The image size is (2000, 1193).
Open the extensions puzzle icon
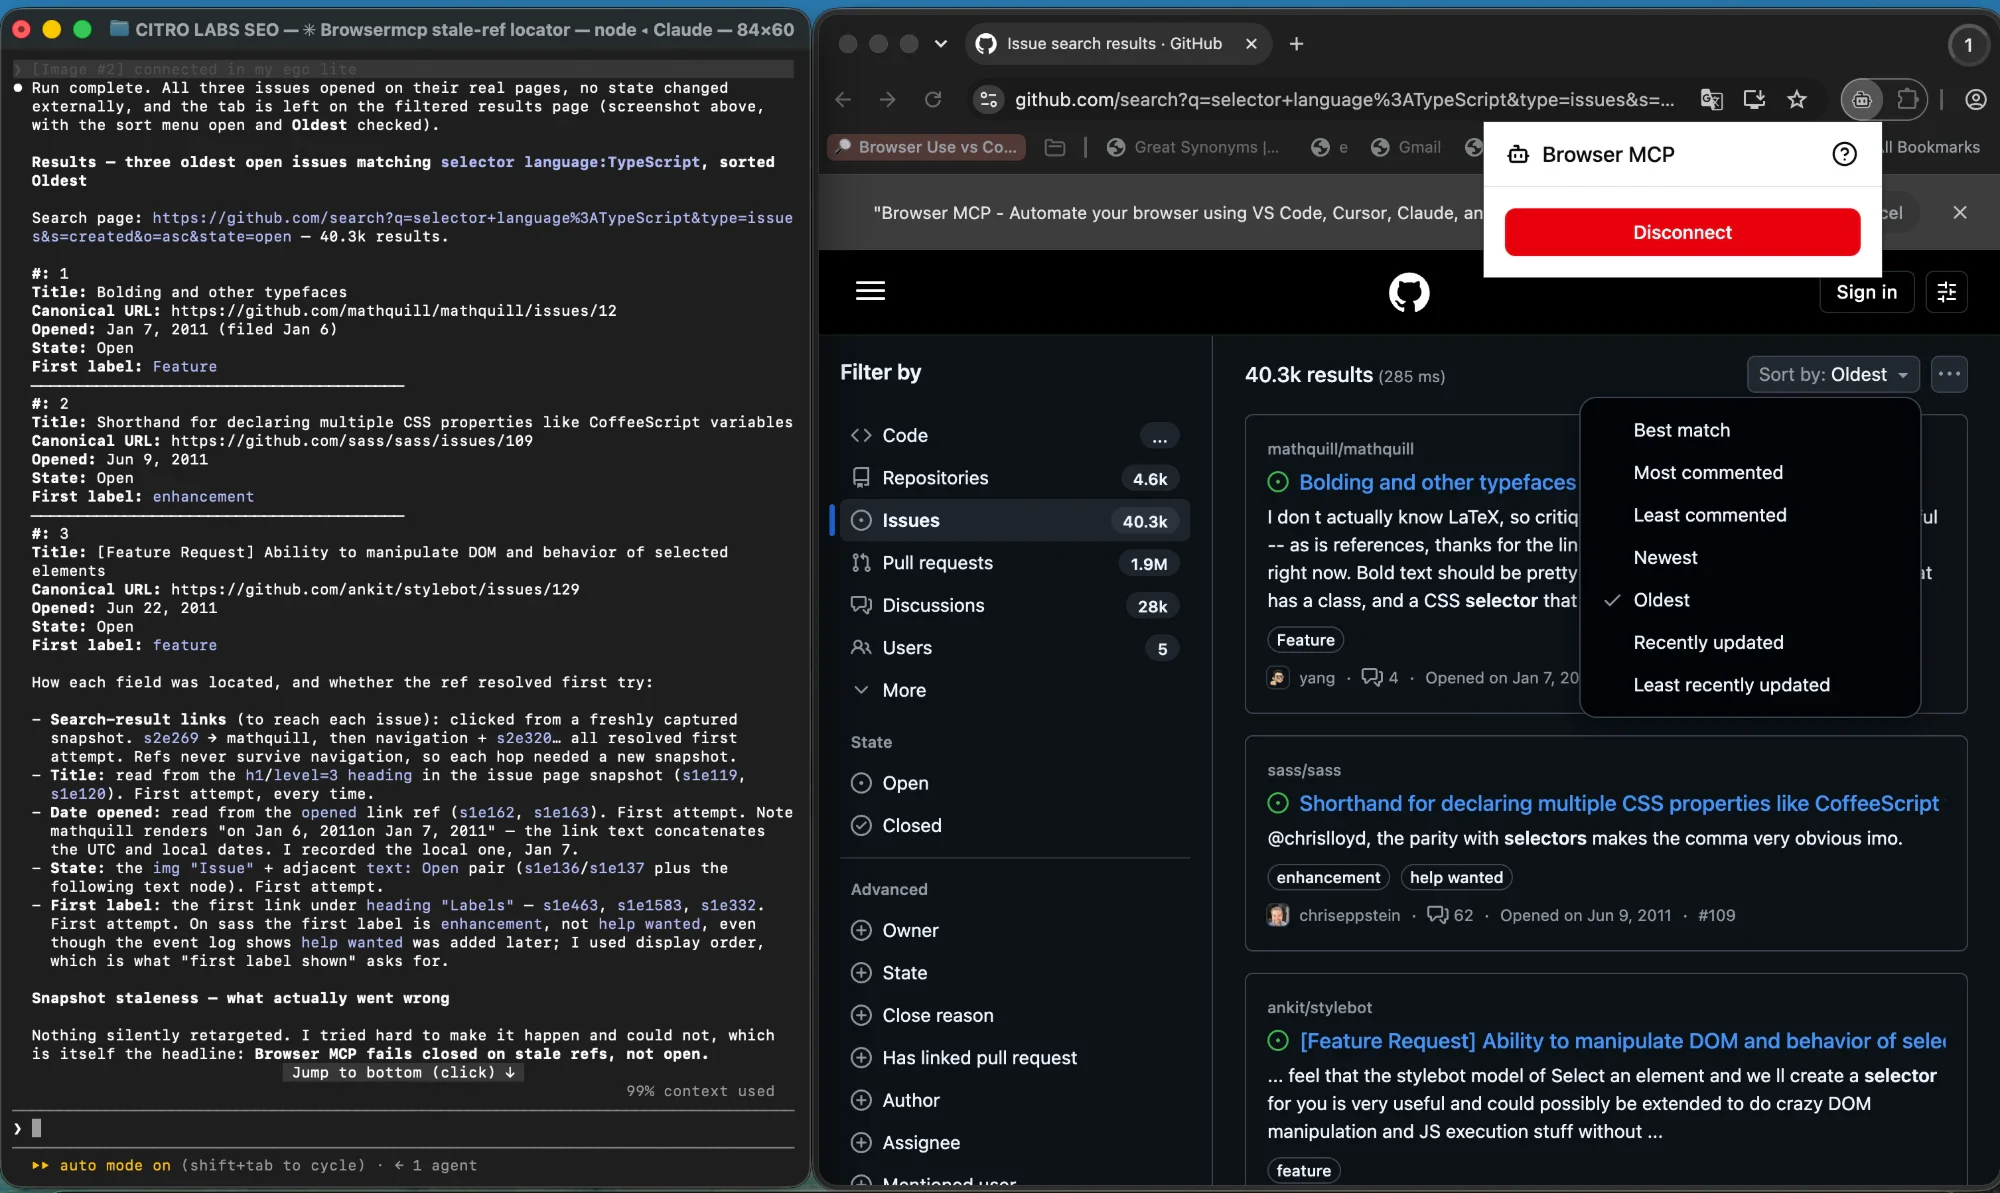tap(1908, 99)
